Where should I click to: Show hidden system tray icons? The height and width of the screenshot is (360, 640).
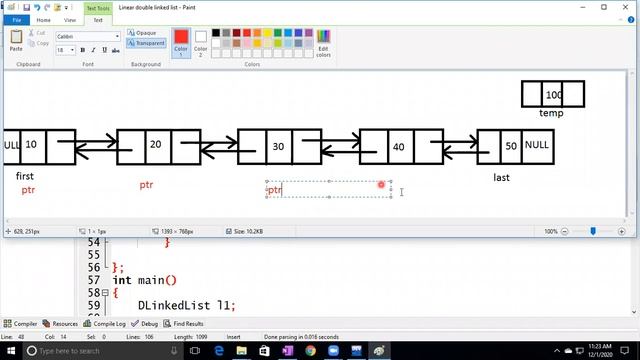(557, 351)
